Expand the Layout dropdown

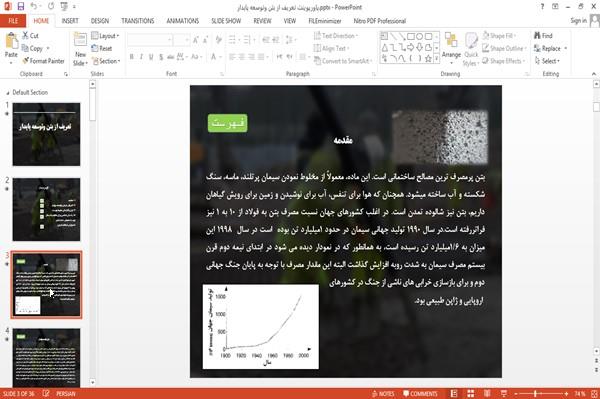pos(106,36)
